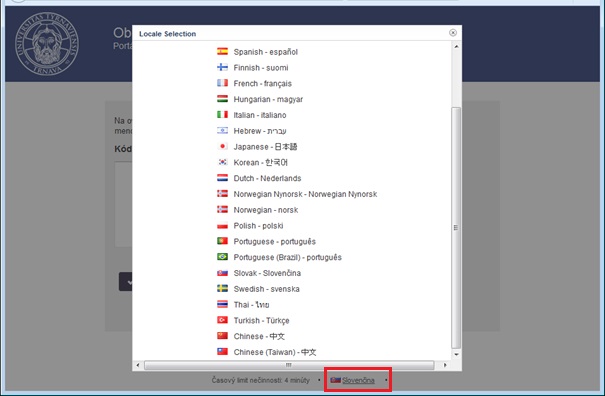Open the Slovenčina language link in footer
The height and width of the screenshot is (396, 605).
coord(358,380)
